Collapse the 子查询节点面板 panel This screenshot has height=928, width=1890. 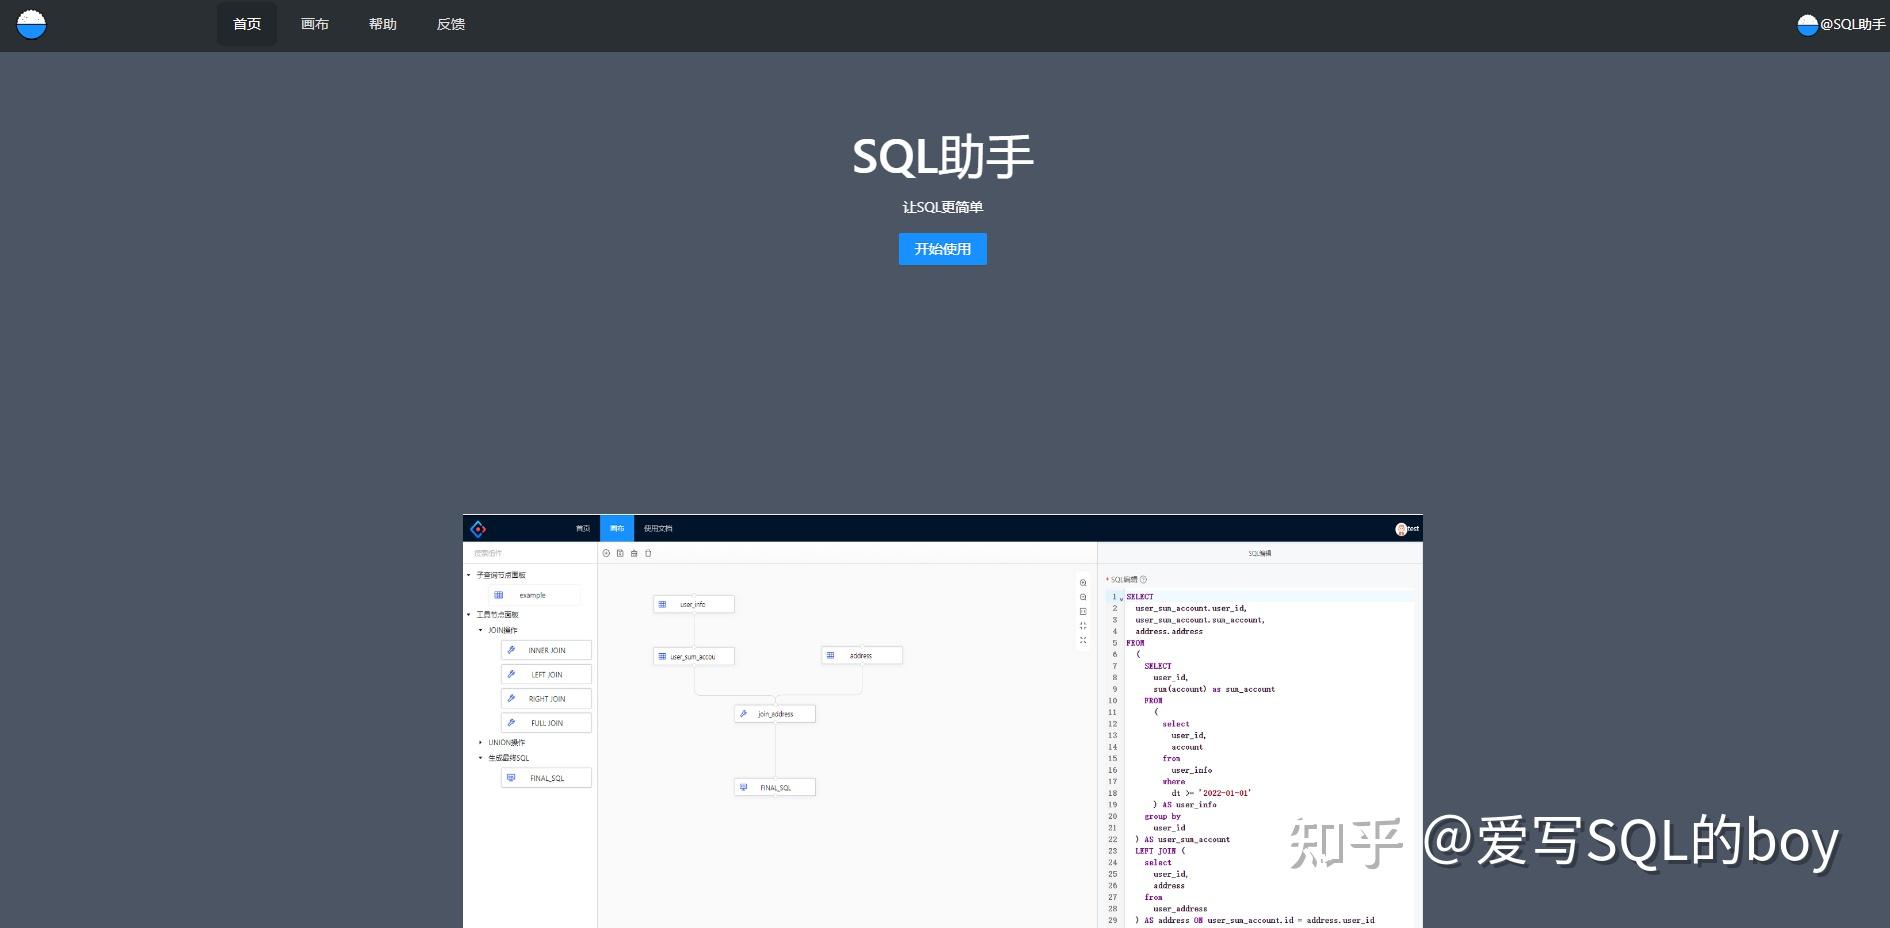468,575
